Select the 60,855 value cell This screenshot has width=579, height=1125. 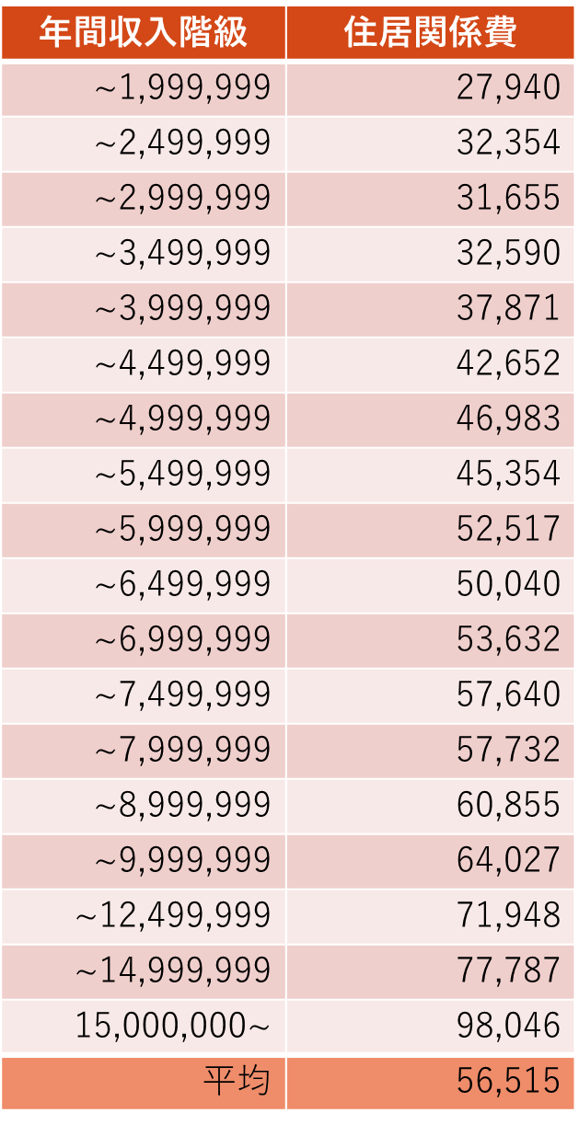click(x=430, y=807)
